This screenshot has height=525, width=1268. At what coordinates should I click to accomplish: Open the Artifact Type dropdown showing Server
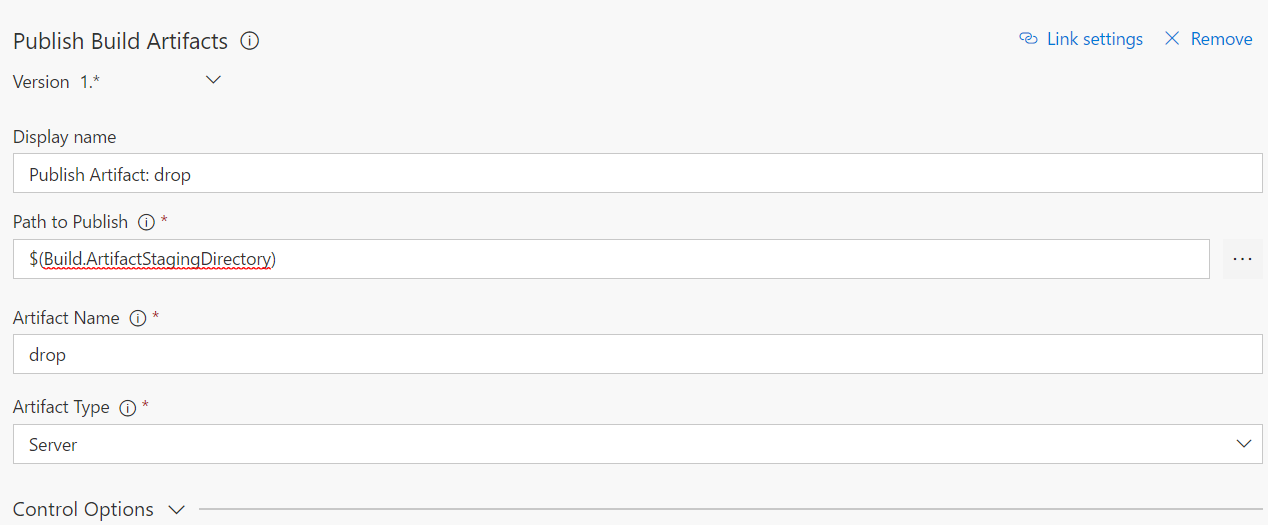(637, 444)
